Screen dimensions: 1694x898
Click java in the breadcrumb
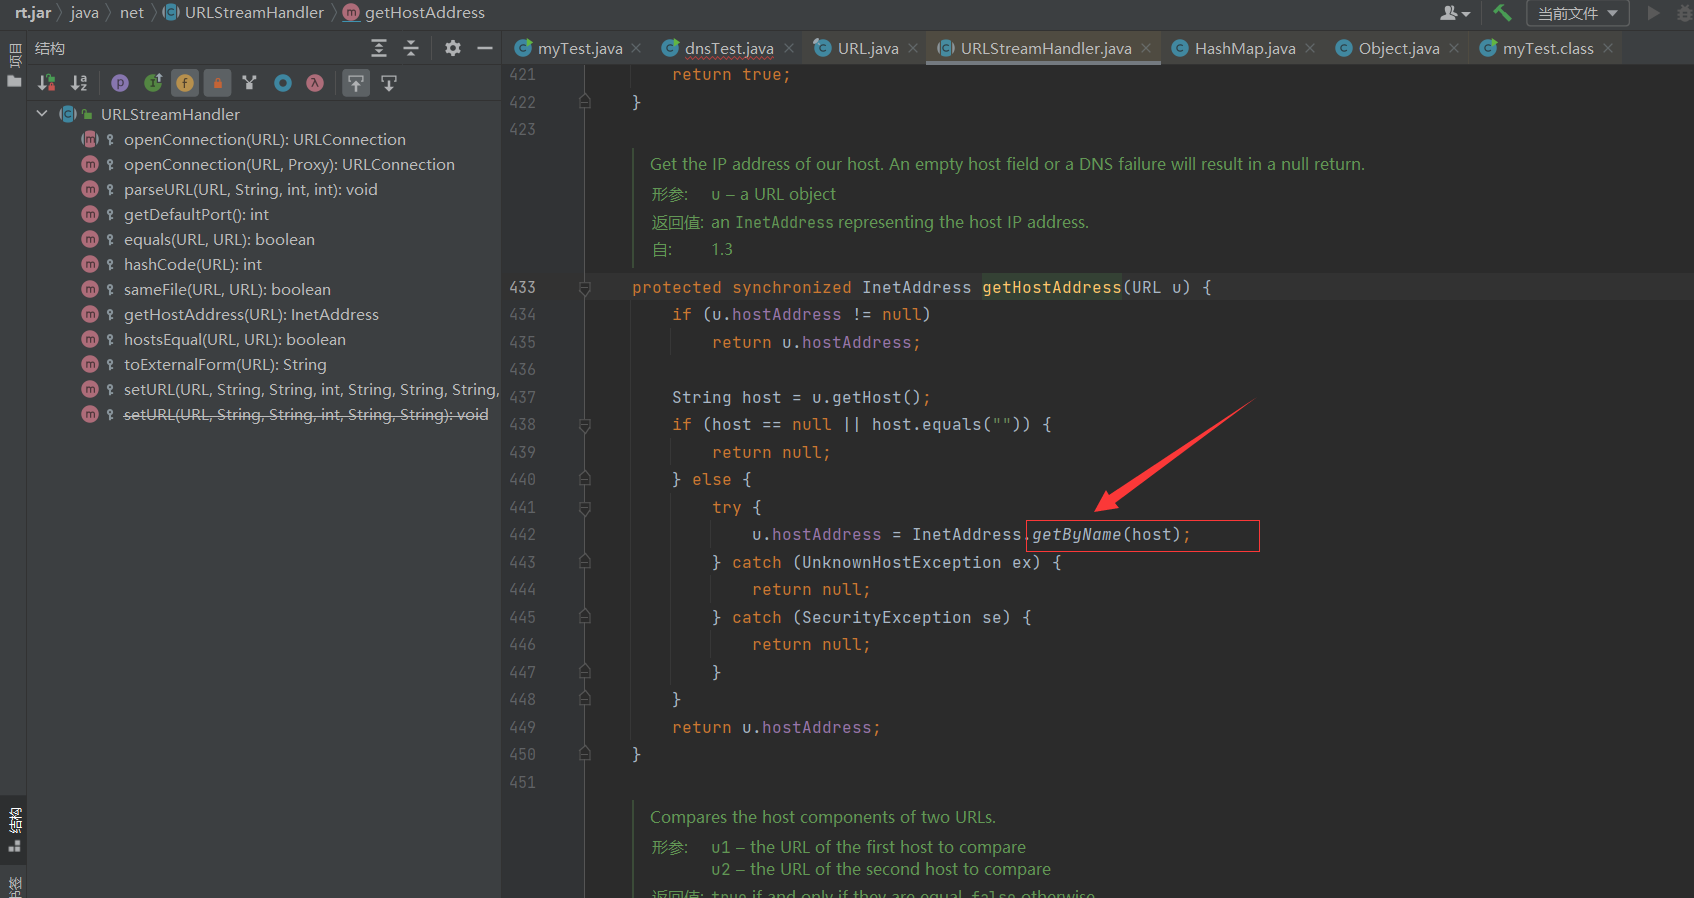pos(84,13)
